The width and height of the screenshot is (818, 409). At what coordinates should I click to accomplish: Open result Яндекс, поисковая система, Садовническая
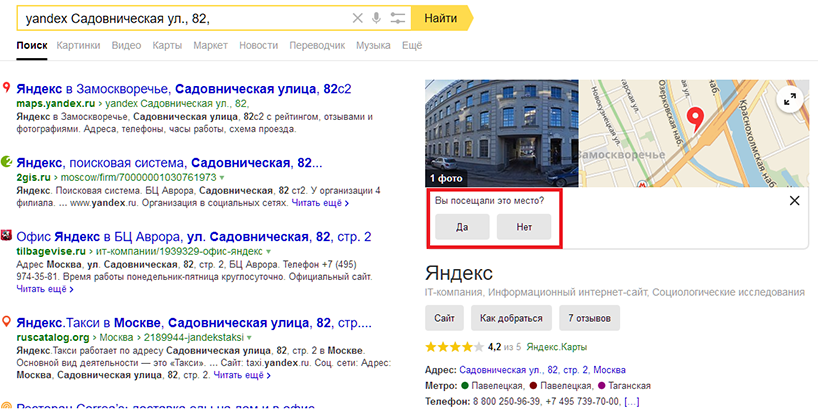pos(170,163)
